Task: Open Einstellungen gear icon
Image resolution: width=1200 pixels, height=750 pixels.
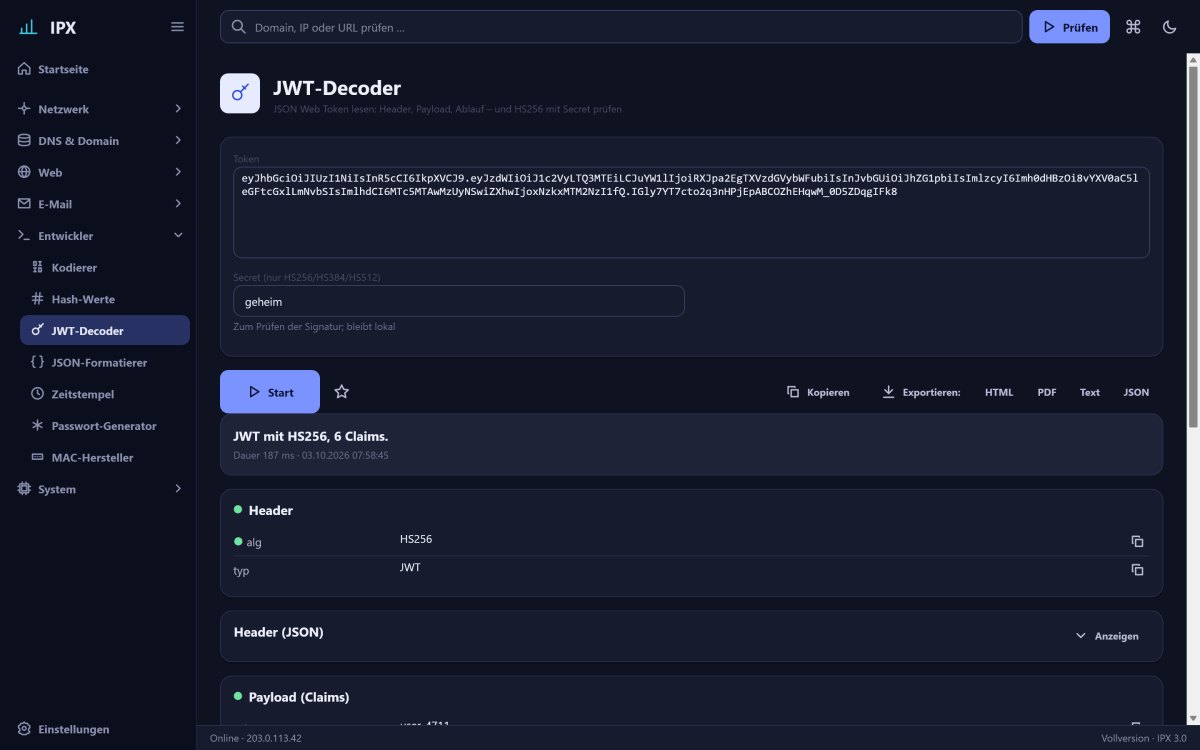Action: tap(24, 729)
